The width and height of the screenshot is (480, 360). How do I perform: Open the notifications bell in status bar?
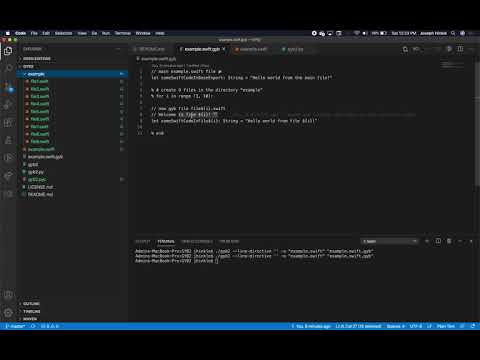tap(473, 326)
